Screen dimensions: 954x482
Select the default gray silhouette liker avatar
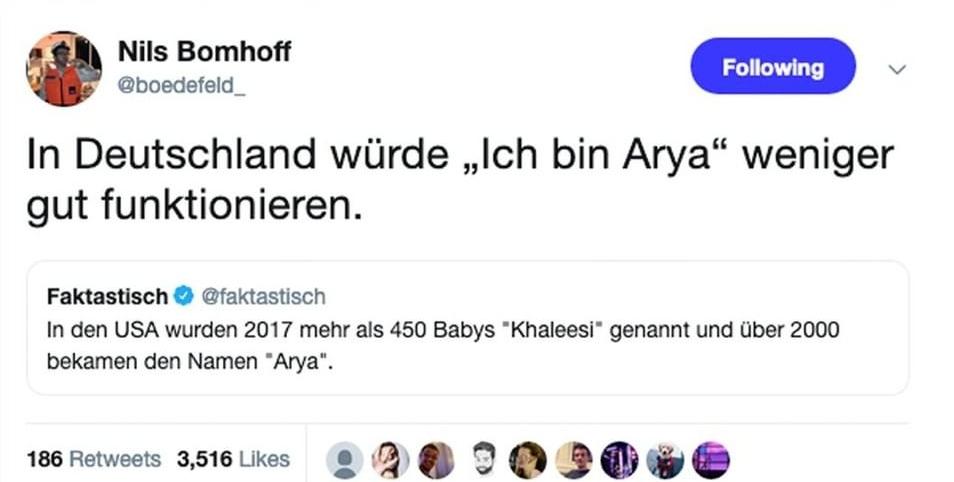click(344, 460)
